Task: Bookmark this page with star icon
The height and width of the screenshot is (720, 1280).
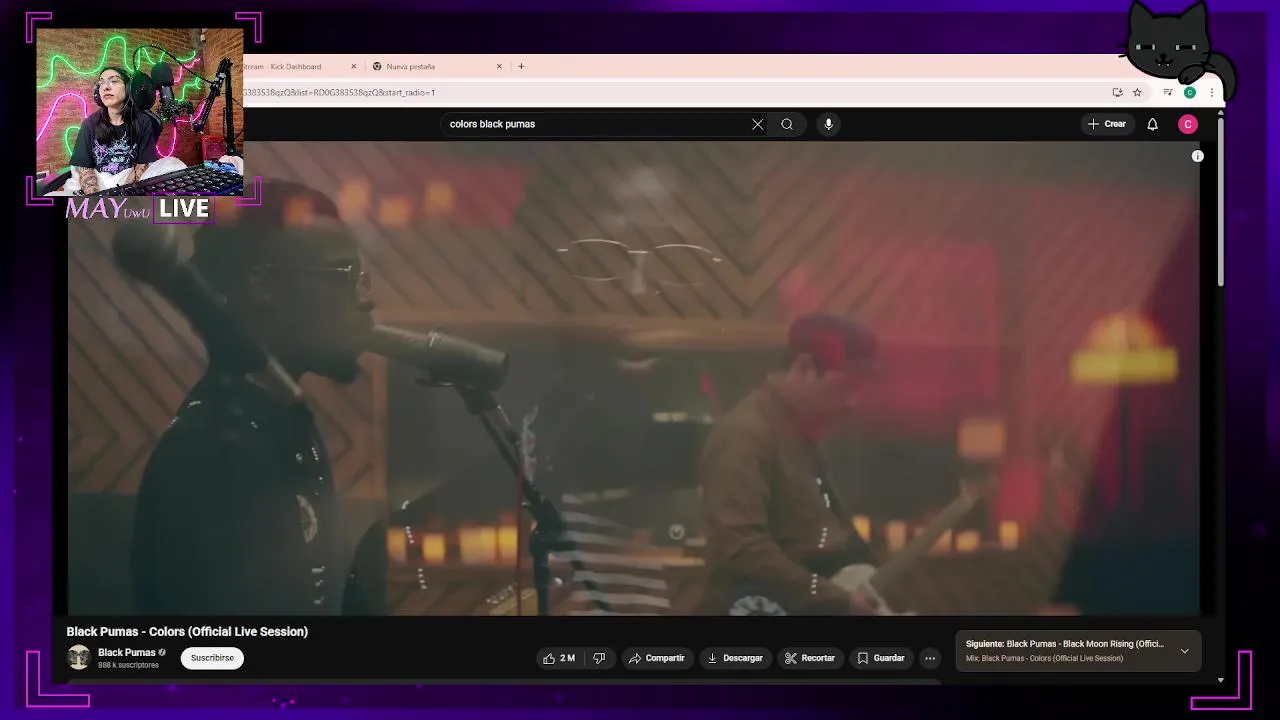Action: (1137, 92)
